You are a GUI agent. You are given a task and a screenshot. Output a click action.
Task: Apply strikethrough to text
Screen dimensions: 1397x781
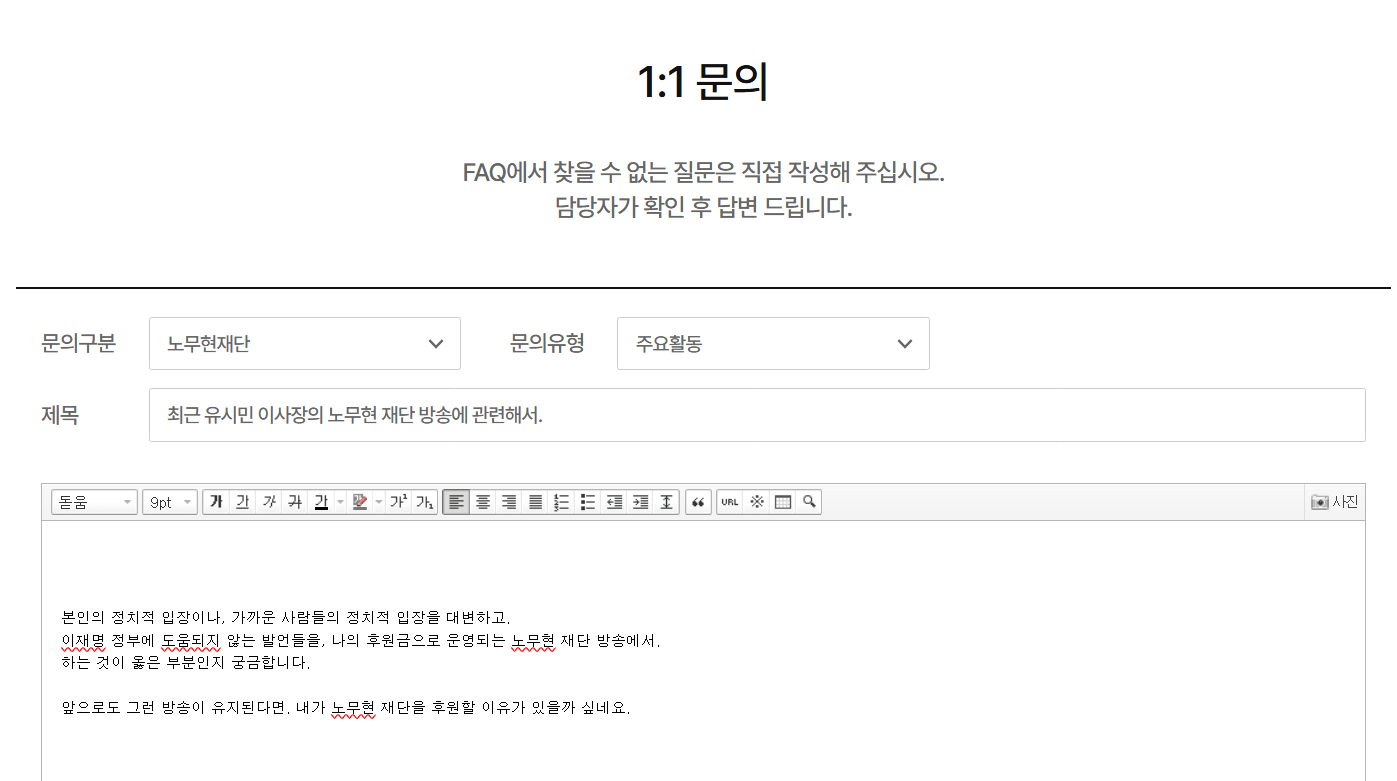[x=294, y=502]
